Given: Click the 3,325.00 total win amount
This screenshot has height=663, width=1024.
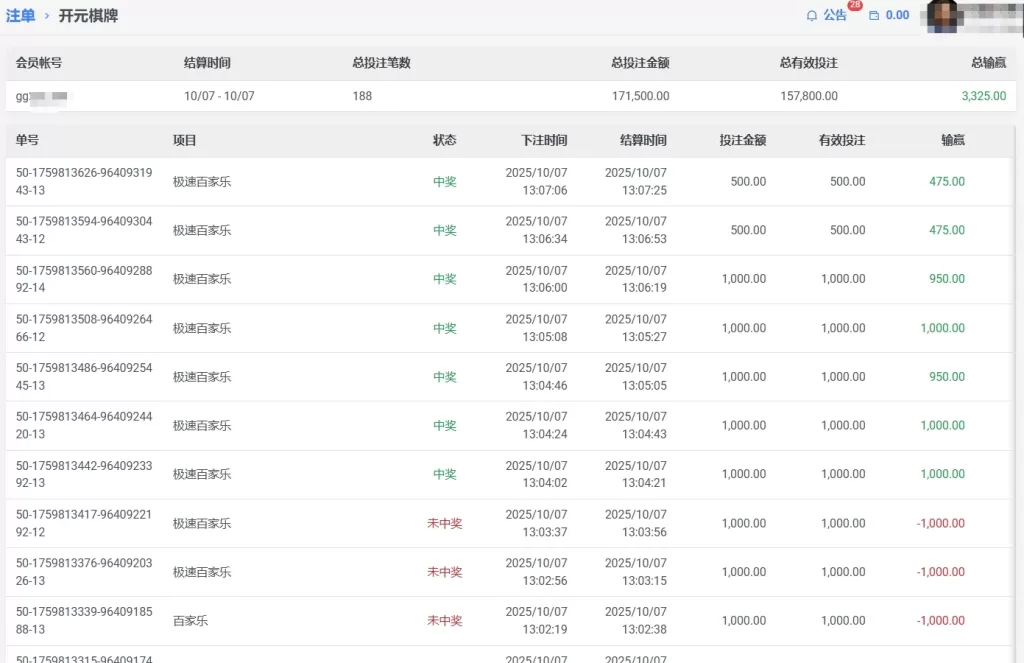Looking at the screenshot, I should click(x=983, y=96).
